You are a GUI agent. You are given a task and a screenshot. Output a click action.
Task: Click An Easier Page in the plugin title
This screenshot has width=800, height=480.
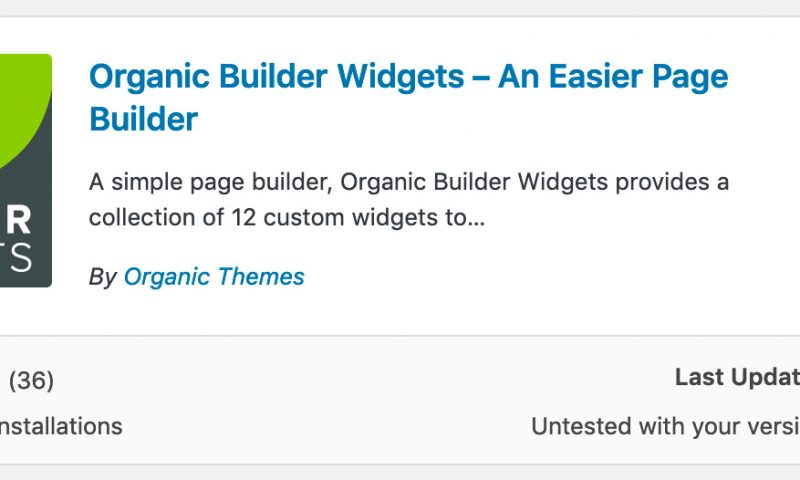(x=613, y=78)
